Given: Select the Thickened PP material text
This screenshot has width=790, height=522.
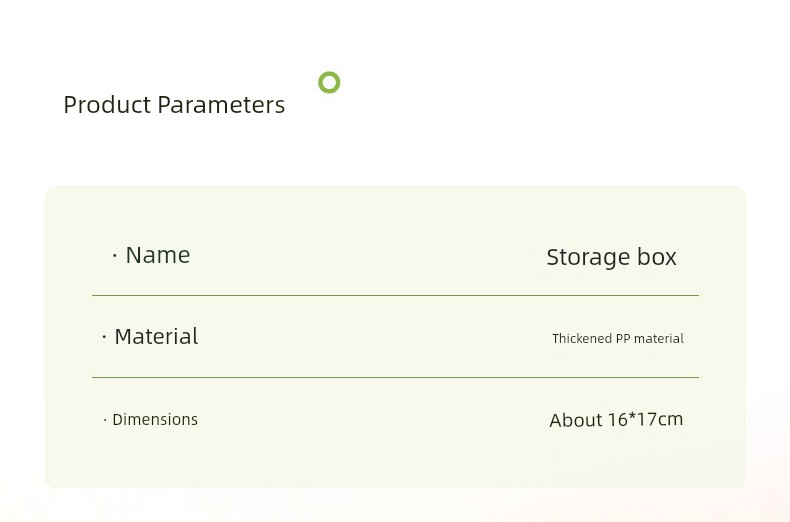Looking at the screenshot, I should tap(618, 339).
